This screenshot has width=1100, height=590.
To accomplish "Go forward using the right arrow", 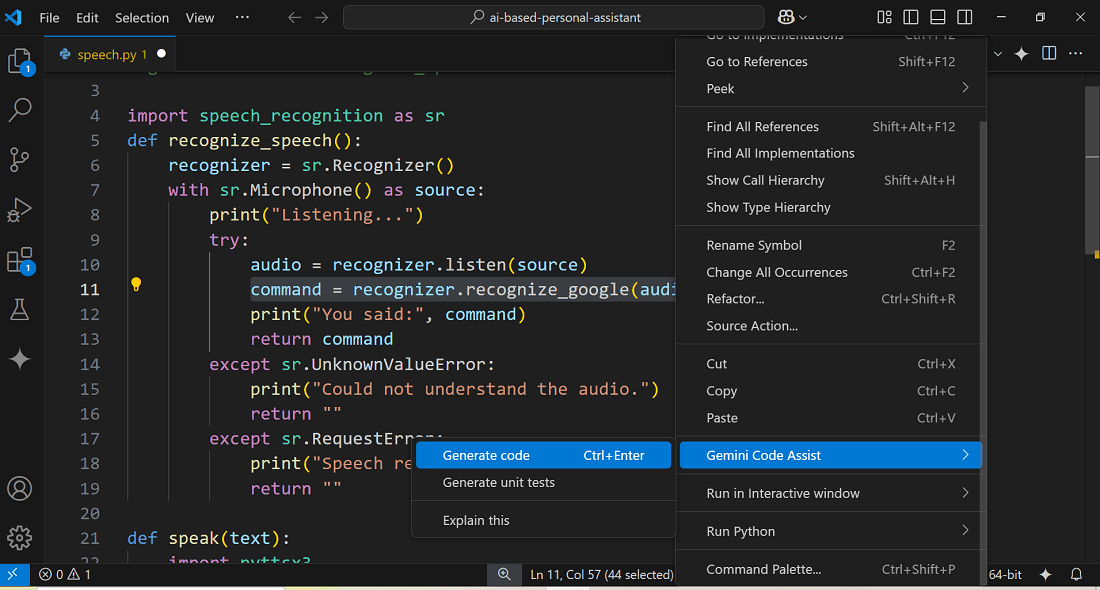I will [x=321, y=18].
